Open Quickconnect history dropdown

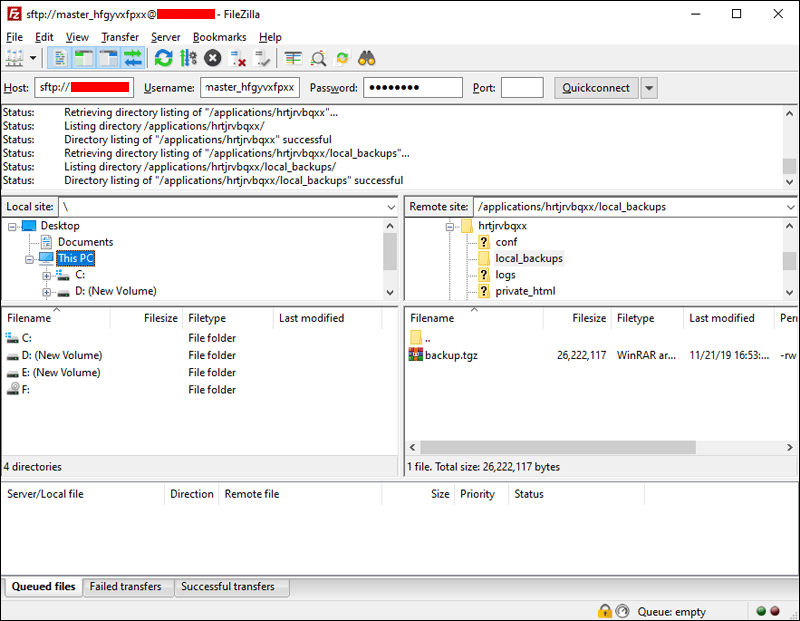click(x=649, y=88)
